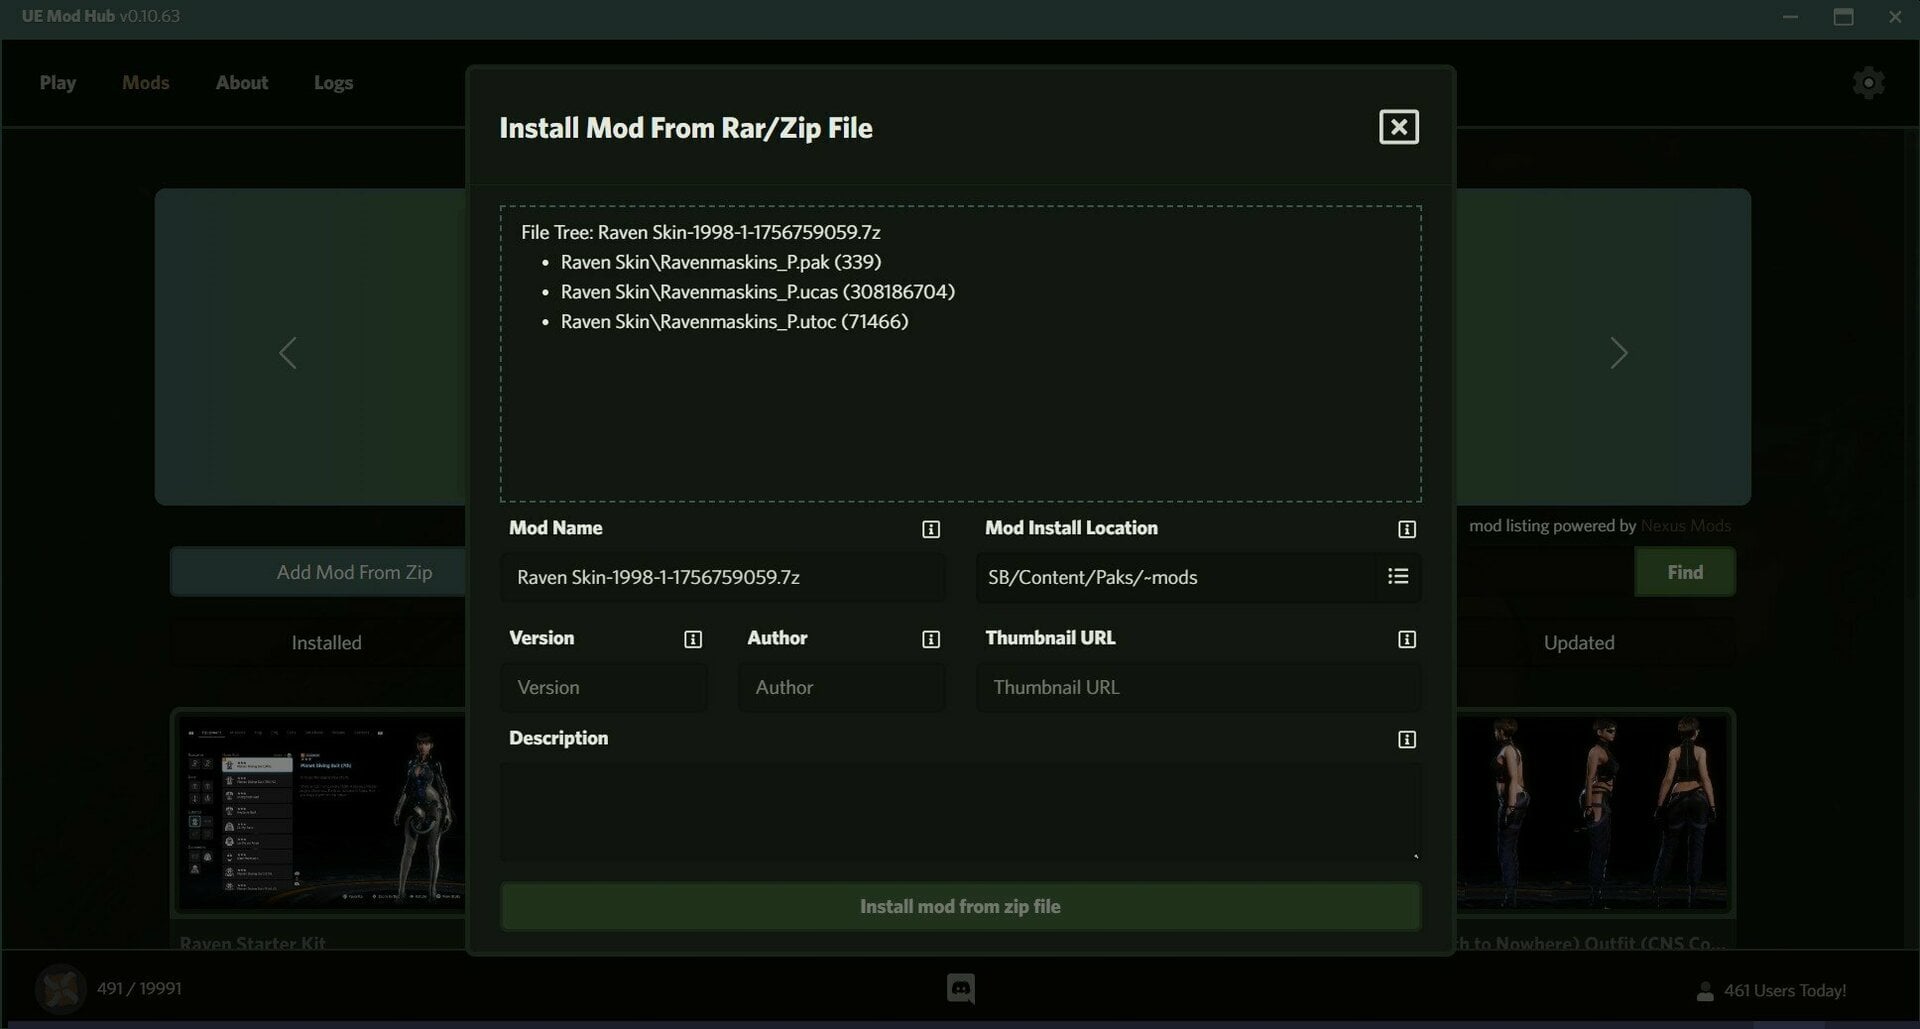Click into the Author input
1920x1029 pixels.
tap(842, 687)
